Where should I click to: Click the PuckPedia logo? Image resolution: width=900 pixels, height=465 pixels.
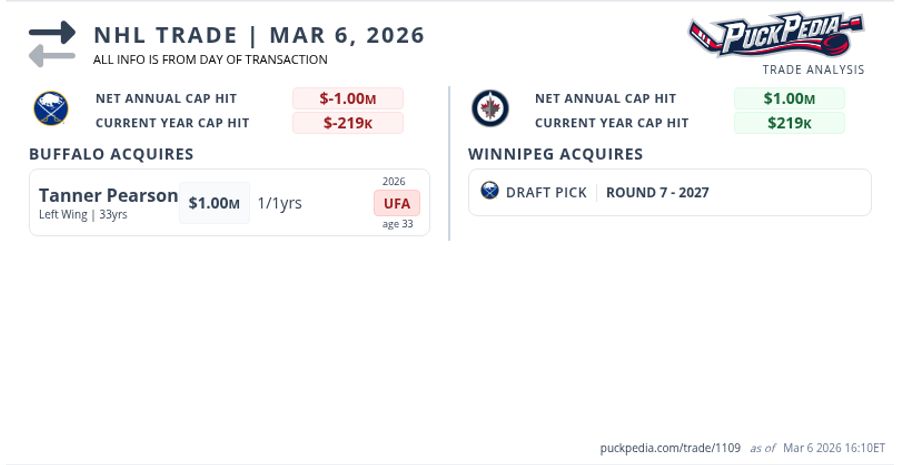(x=776, y=36)
